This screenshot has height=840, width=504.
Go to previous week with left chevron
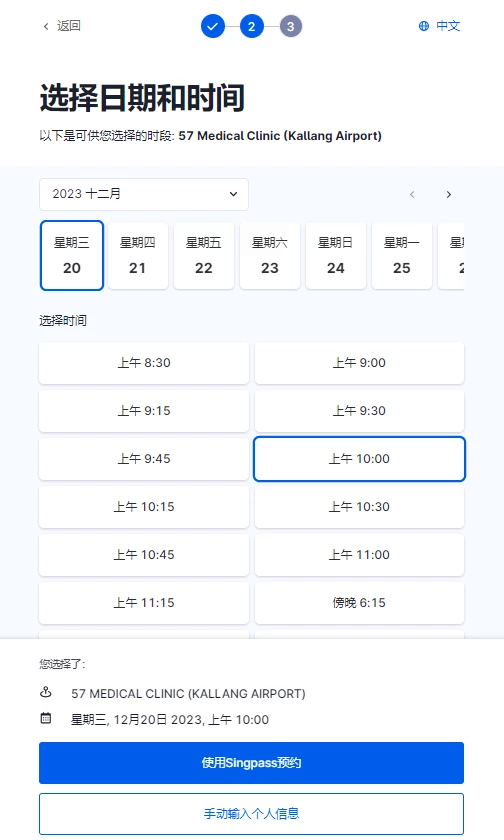click(x=412, y=194)
